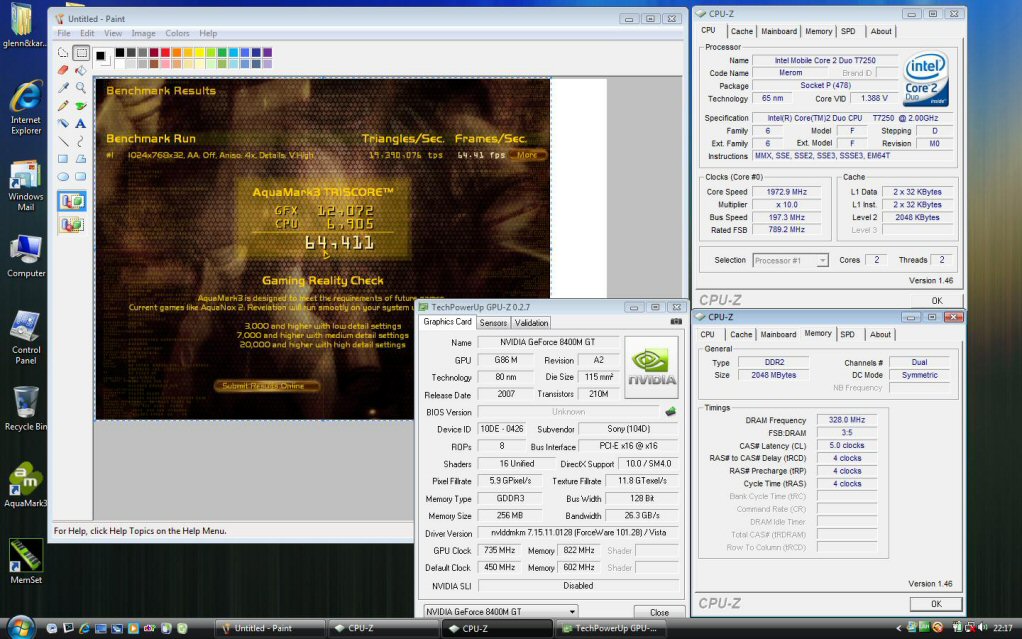Click the GPU-Z screenshot camera icon
The width and height of the screenshot is (1022, 639).
(676, 321)
